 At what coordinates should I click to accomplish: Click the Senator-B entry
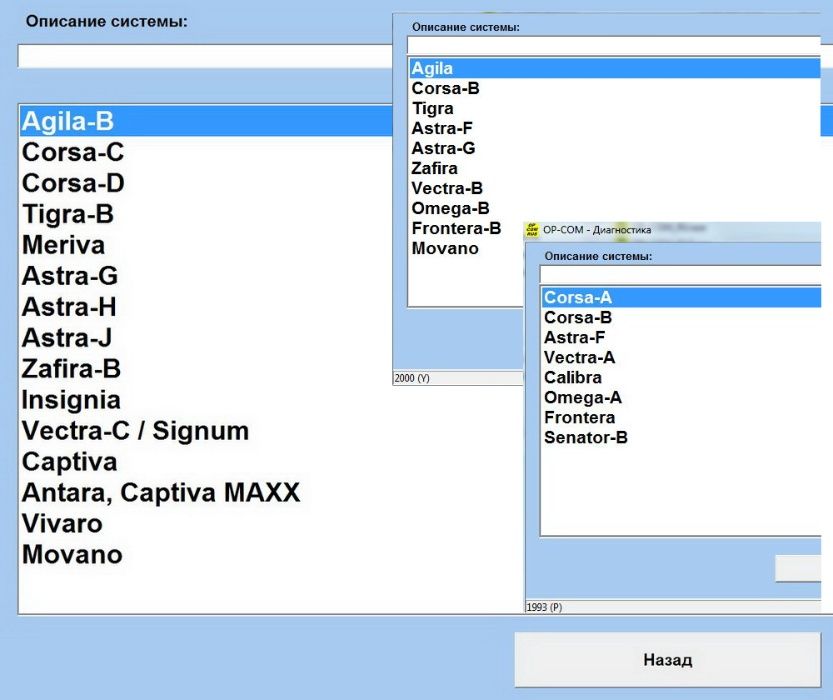(586, 438)
